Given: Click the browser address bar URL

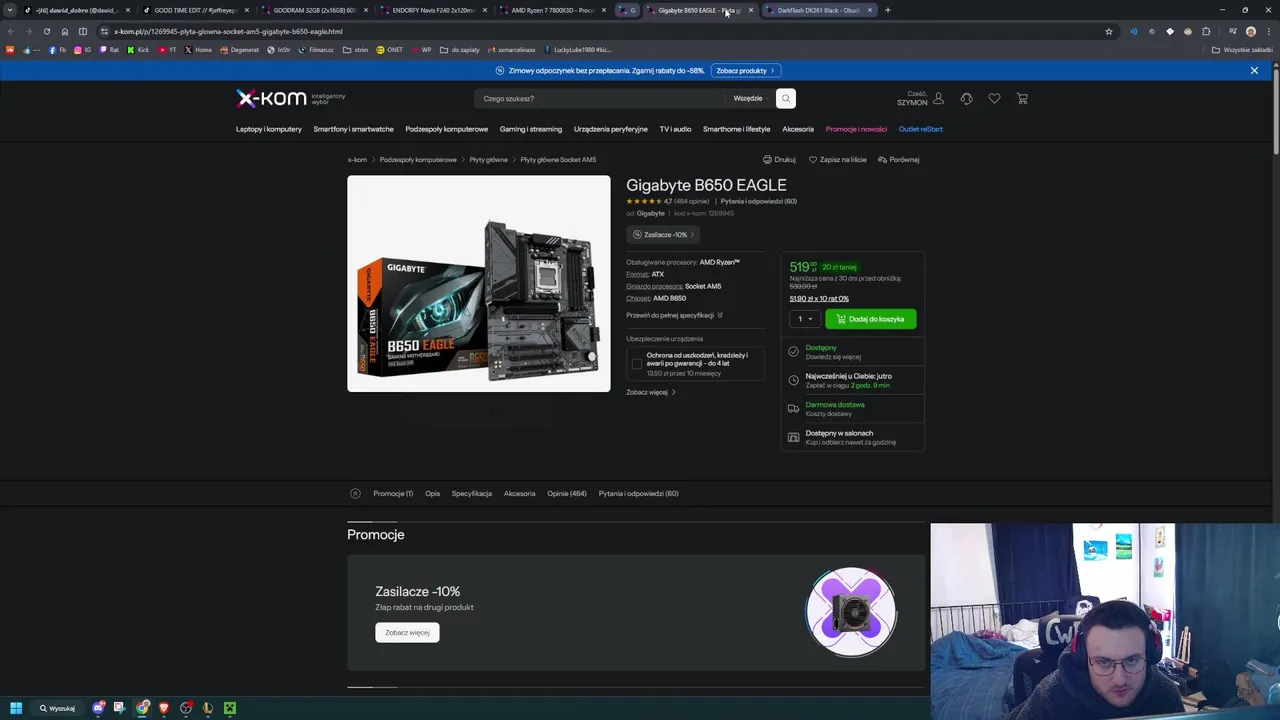Looking at the screenshot, I should (228, 31).
